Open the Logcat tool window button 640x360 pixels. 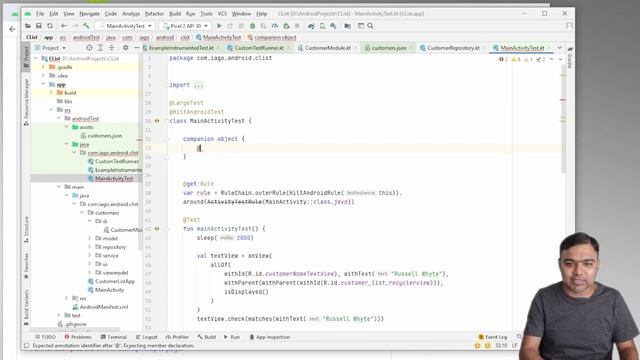pyautogui.click(x=147, y=337)
